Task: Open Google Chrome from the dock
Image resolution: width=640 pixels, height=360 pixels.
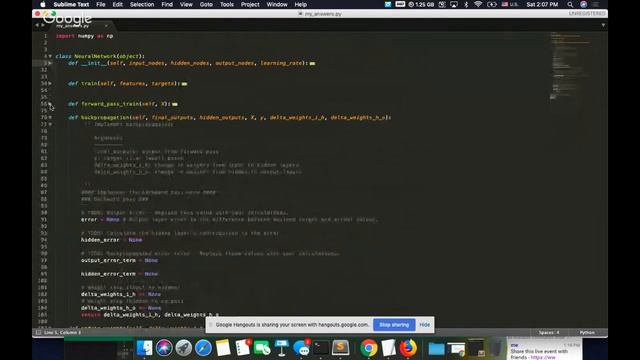Action: point(369,348)
